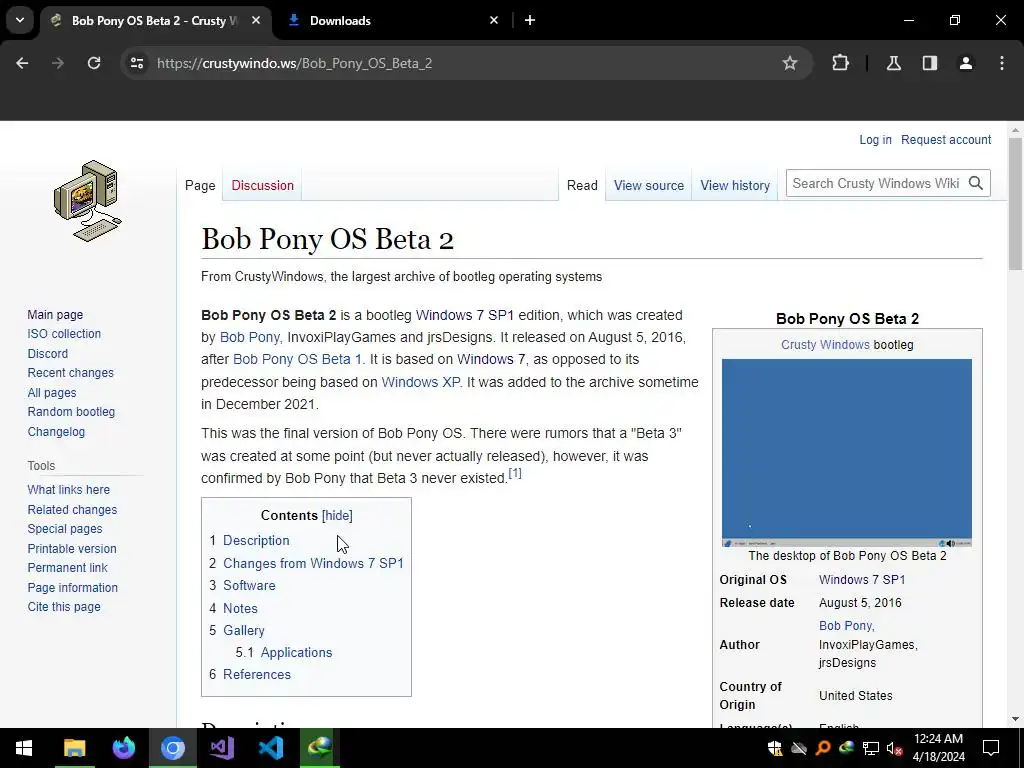The width and height of the screenshot is (1024, 768).
Task: Open What links here tool
Action: tap(69, 490)
